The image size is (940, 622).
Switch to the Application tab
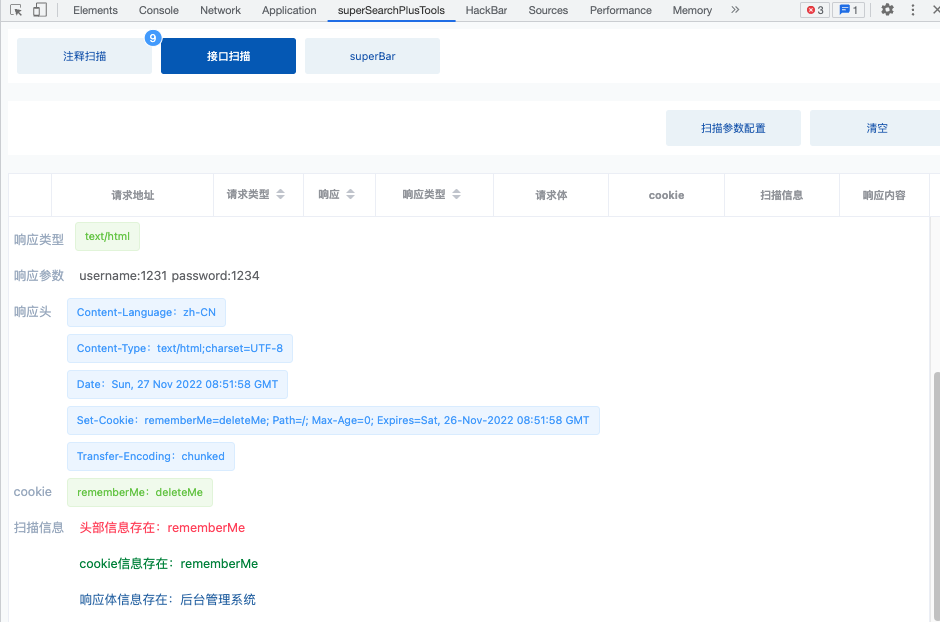click(x=289, y=10)
